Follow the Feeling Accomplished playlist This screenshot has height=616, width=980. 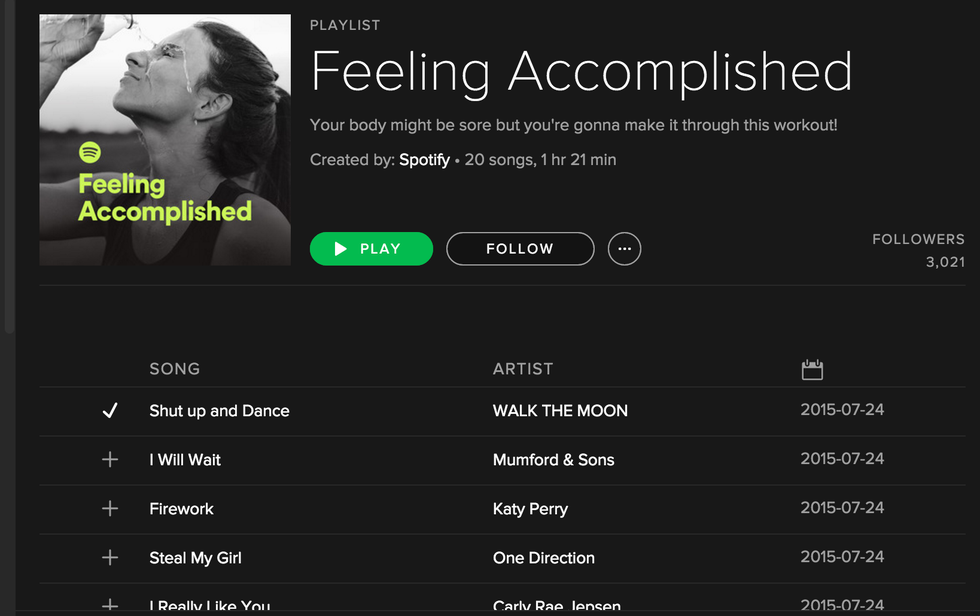(519, 249)
